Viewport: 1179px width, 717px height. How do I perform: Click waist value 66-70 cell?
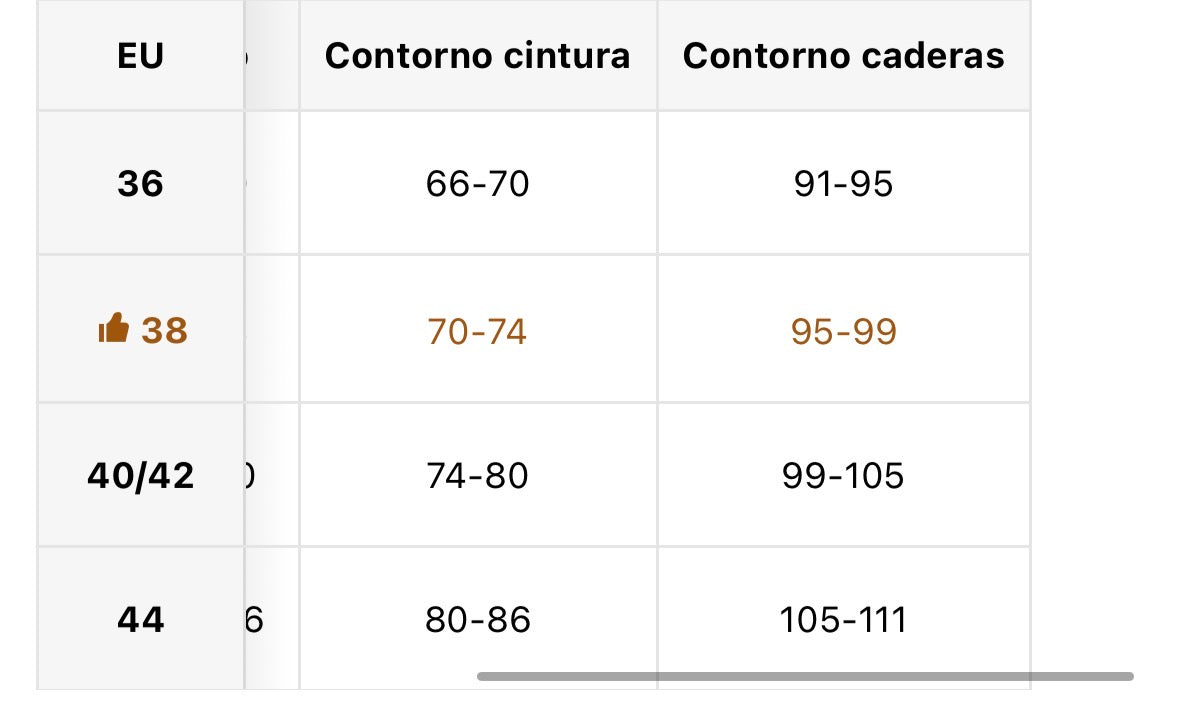point(478,183)
